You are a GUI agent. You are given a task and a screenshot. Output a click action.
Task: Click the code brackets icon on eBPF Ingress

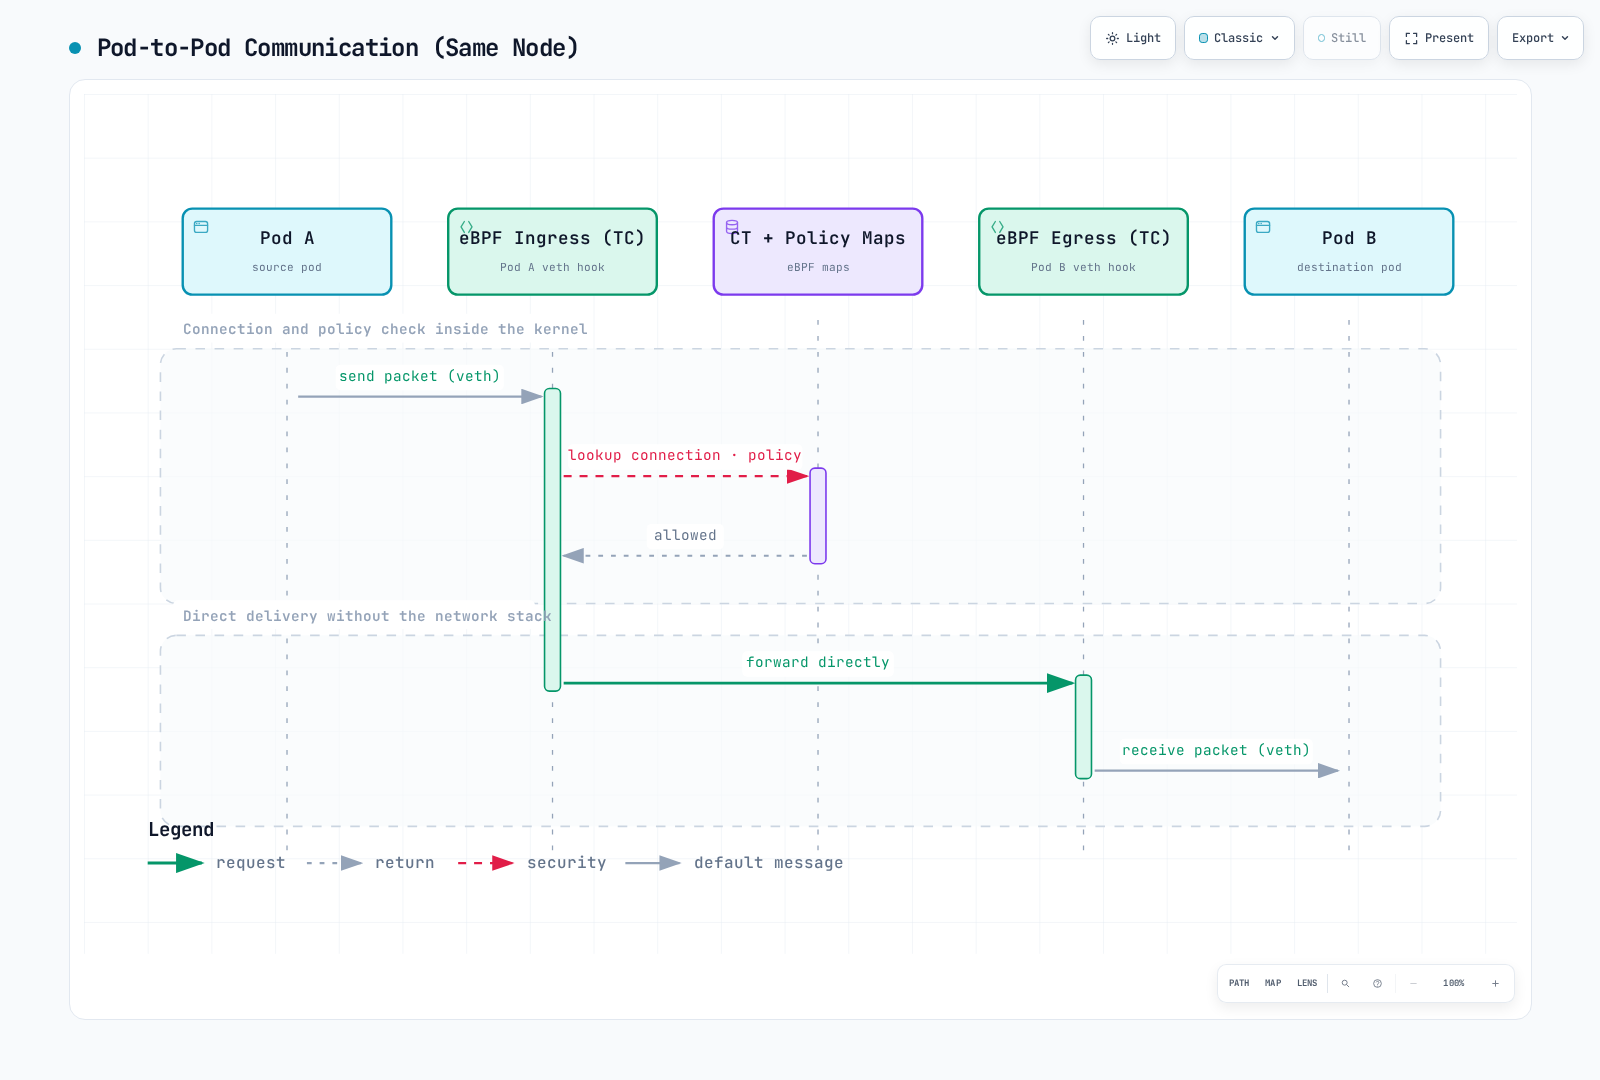[x=466, y=227]
